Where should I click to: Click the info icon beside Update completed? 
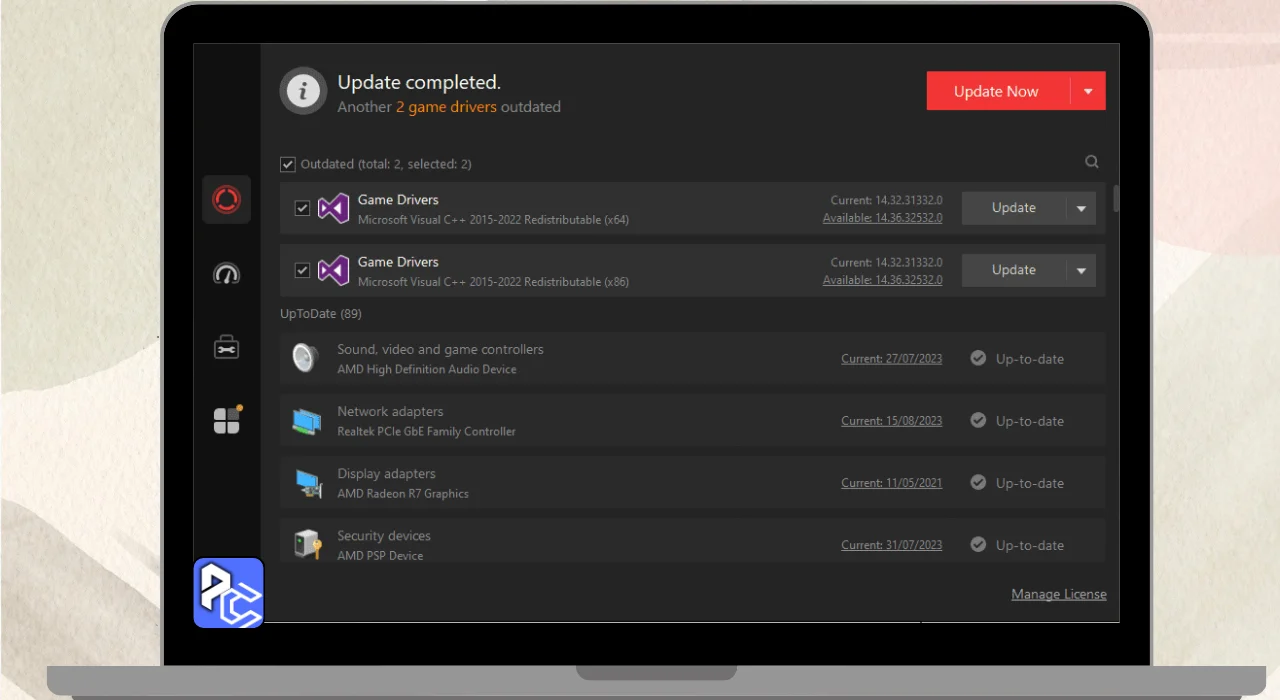(303, 92)
